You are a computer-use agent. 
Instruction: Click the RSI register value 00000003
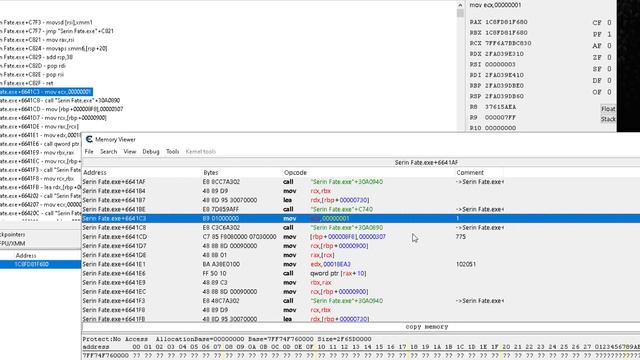[500, 64]
